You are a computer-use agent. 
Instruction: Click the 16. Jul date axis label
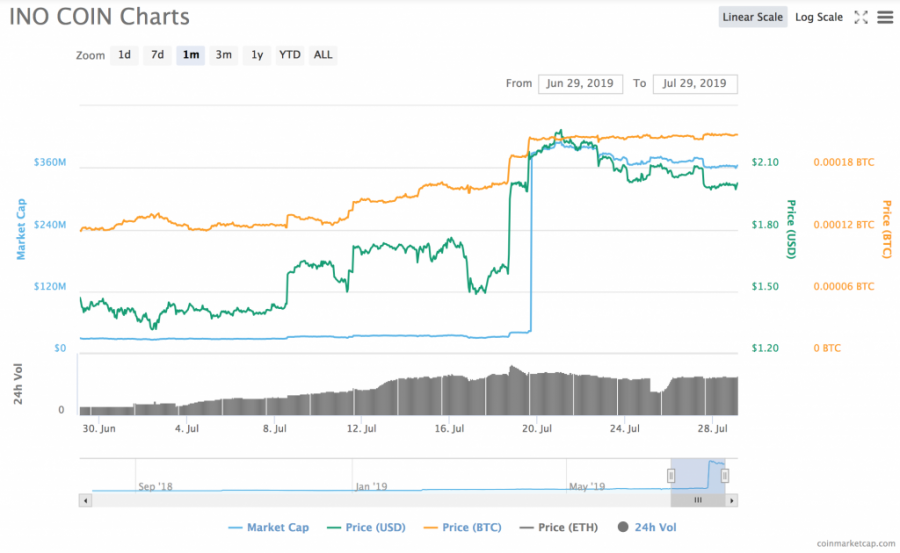click(x=449, y=428)
